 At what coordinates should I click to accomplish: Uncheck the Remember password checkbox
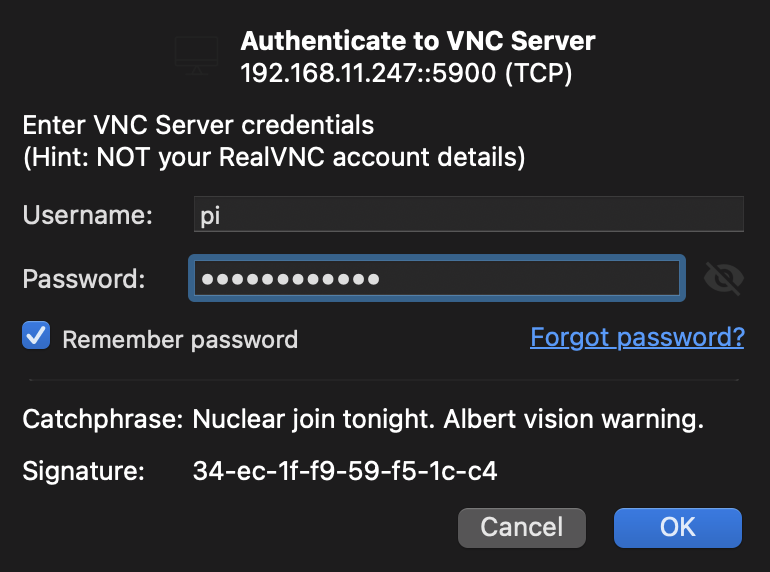36,335
